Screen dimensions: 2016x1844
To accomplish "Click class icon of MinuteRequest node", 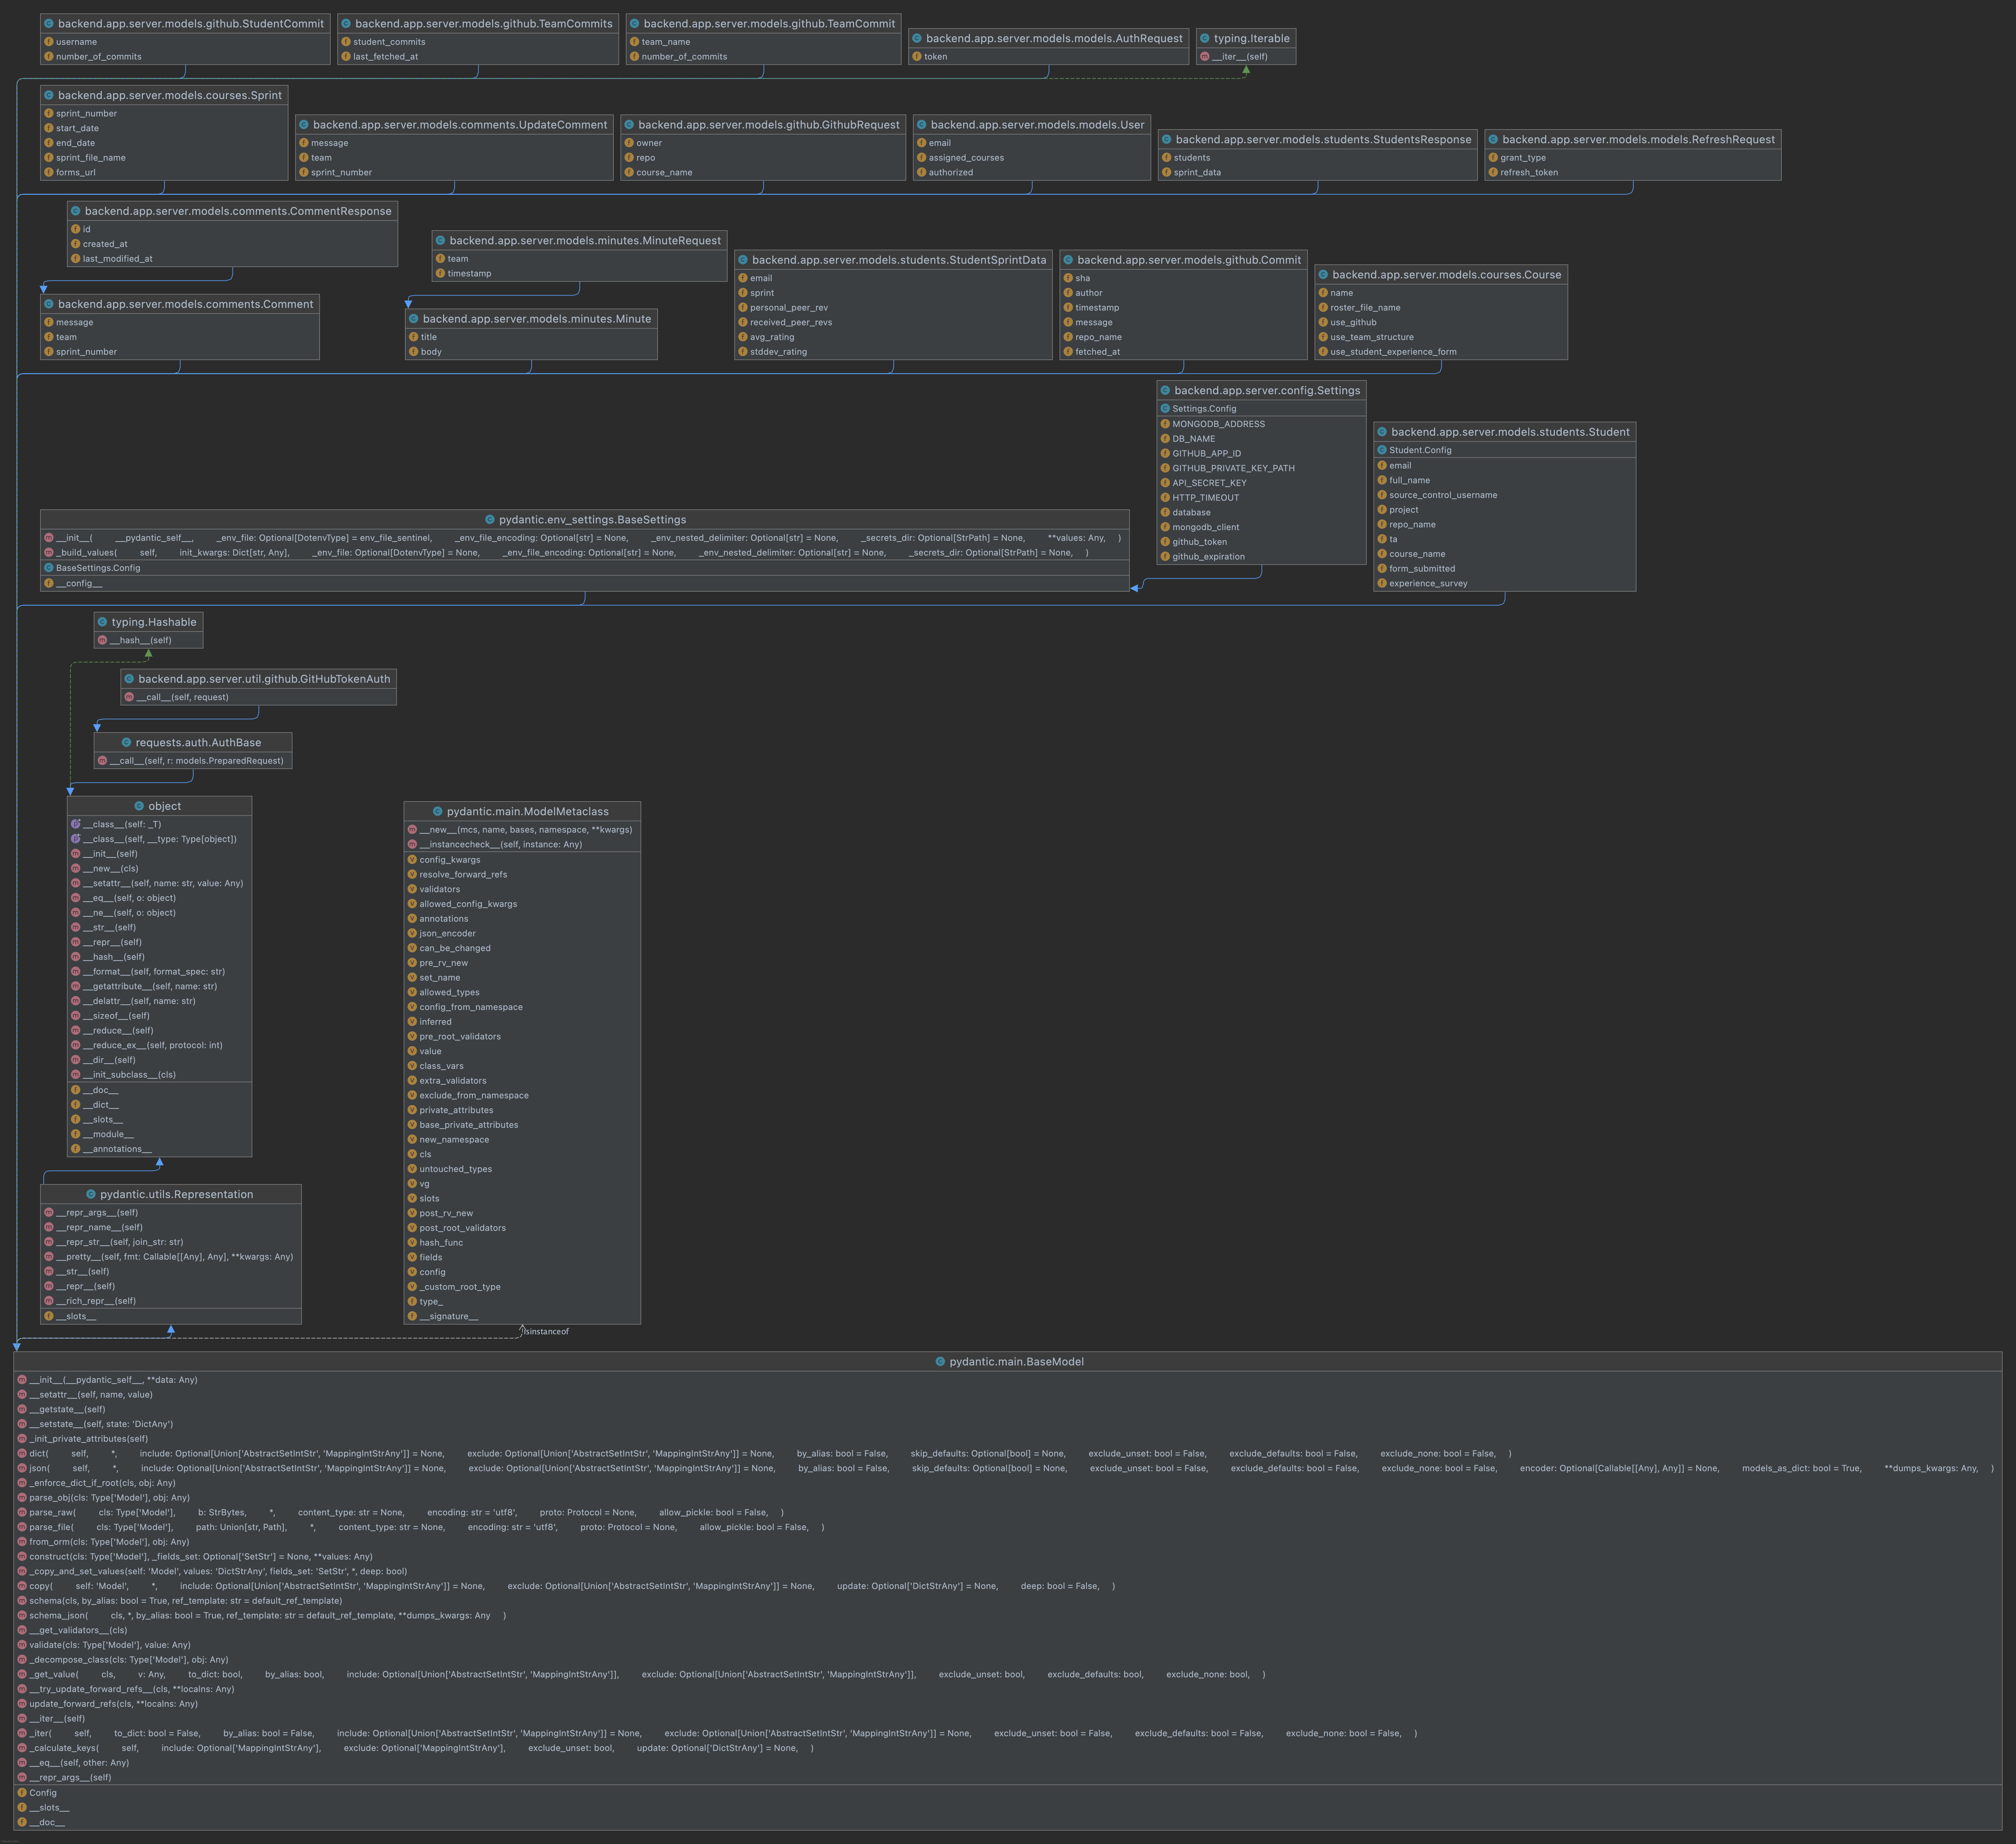I will (440, 241).
